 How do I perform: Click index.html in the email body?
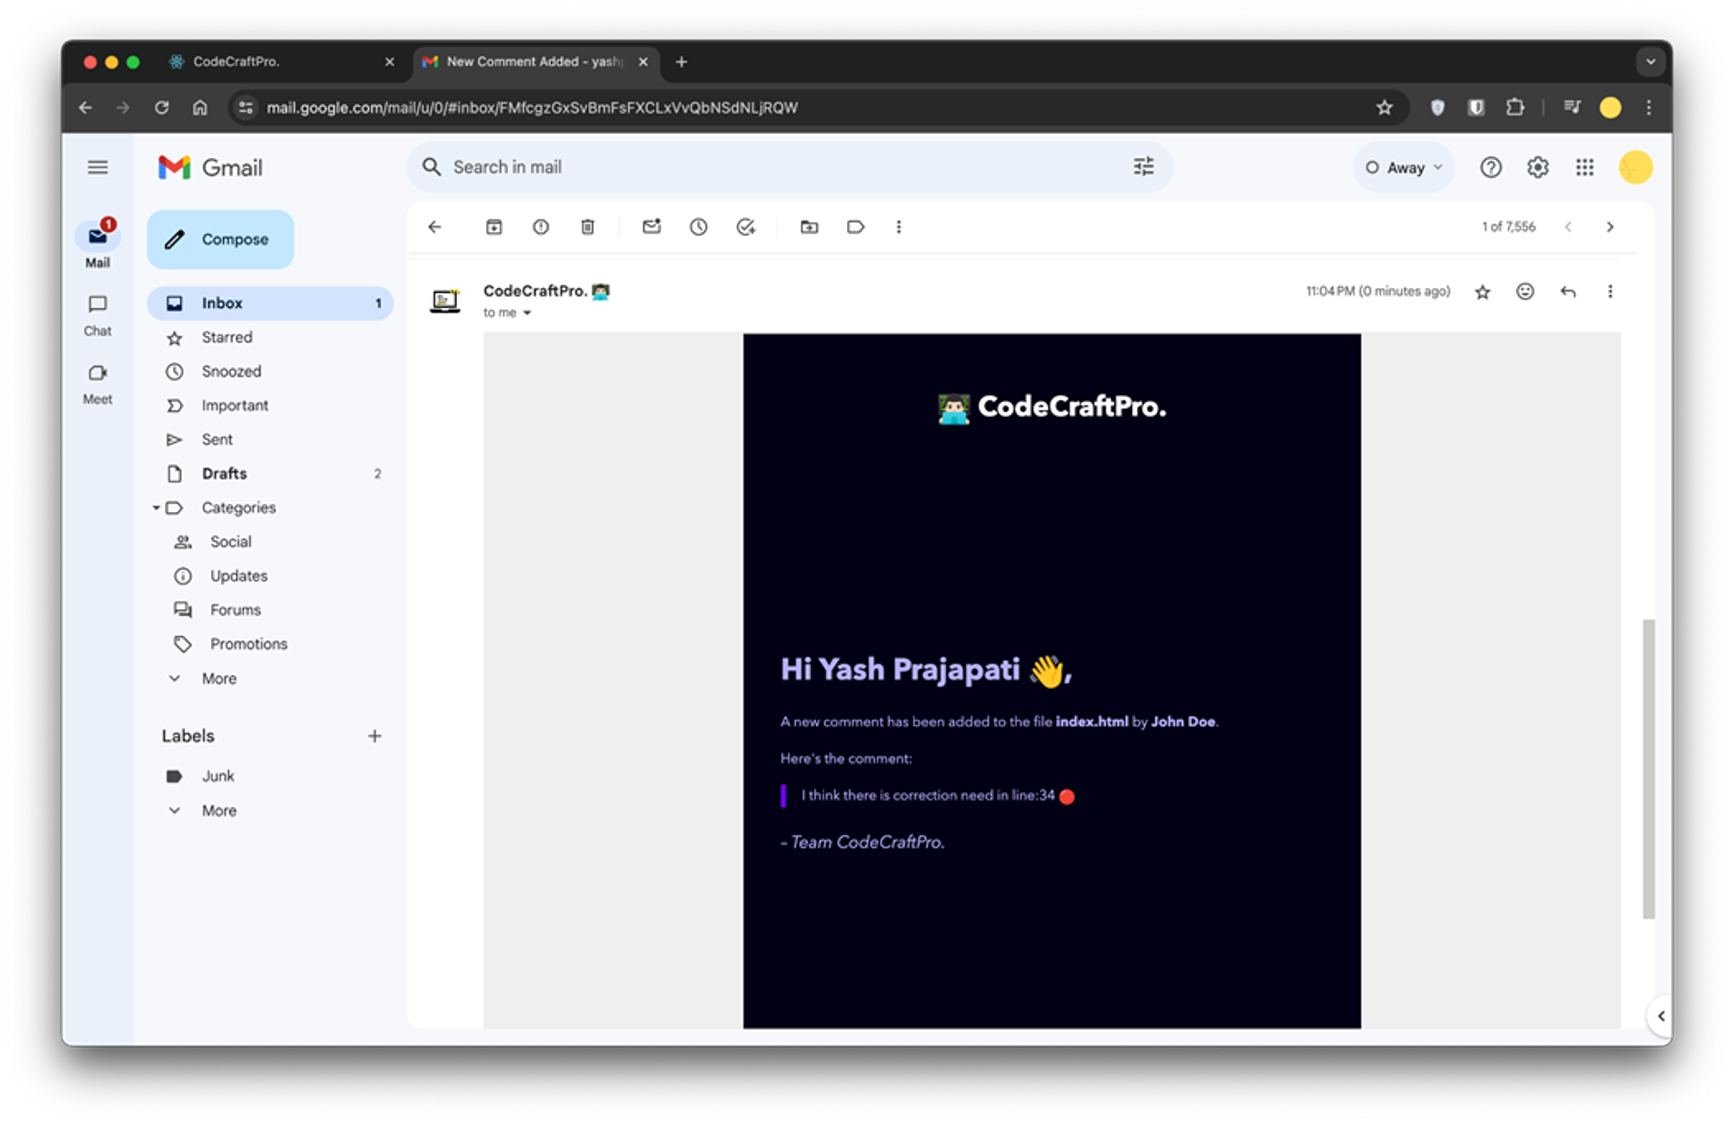[1091, 721]
